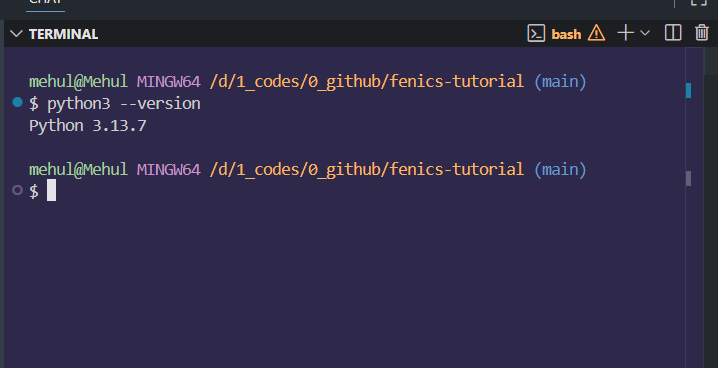Kill the terminal with trash icon

[702, 33]
